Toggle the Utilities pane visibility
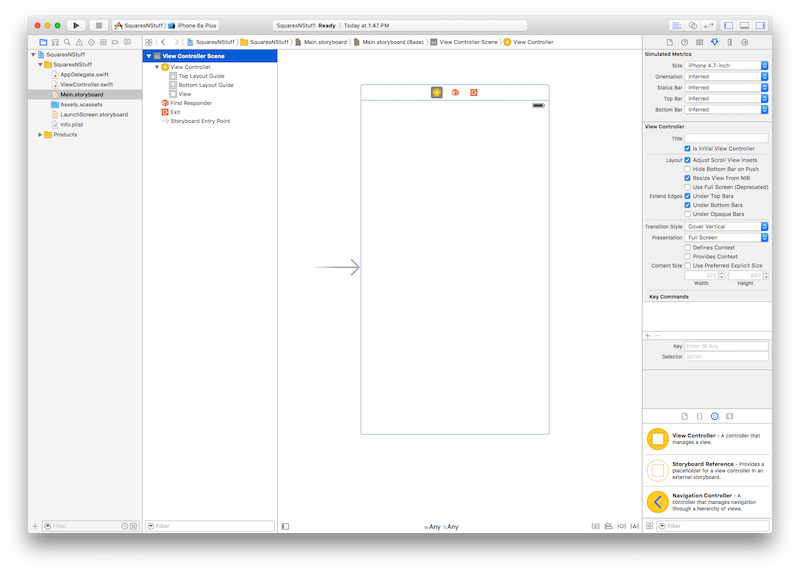 point(760,26)
